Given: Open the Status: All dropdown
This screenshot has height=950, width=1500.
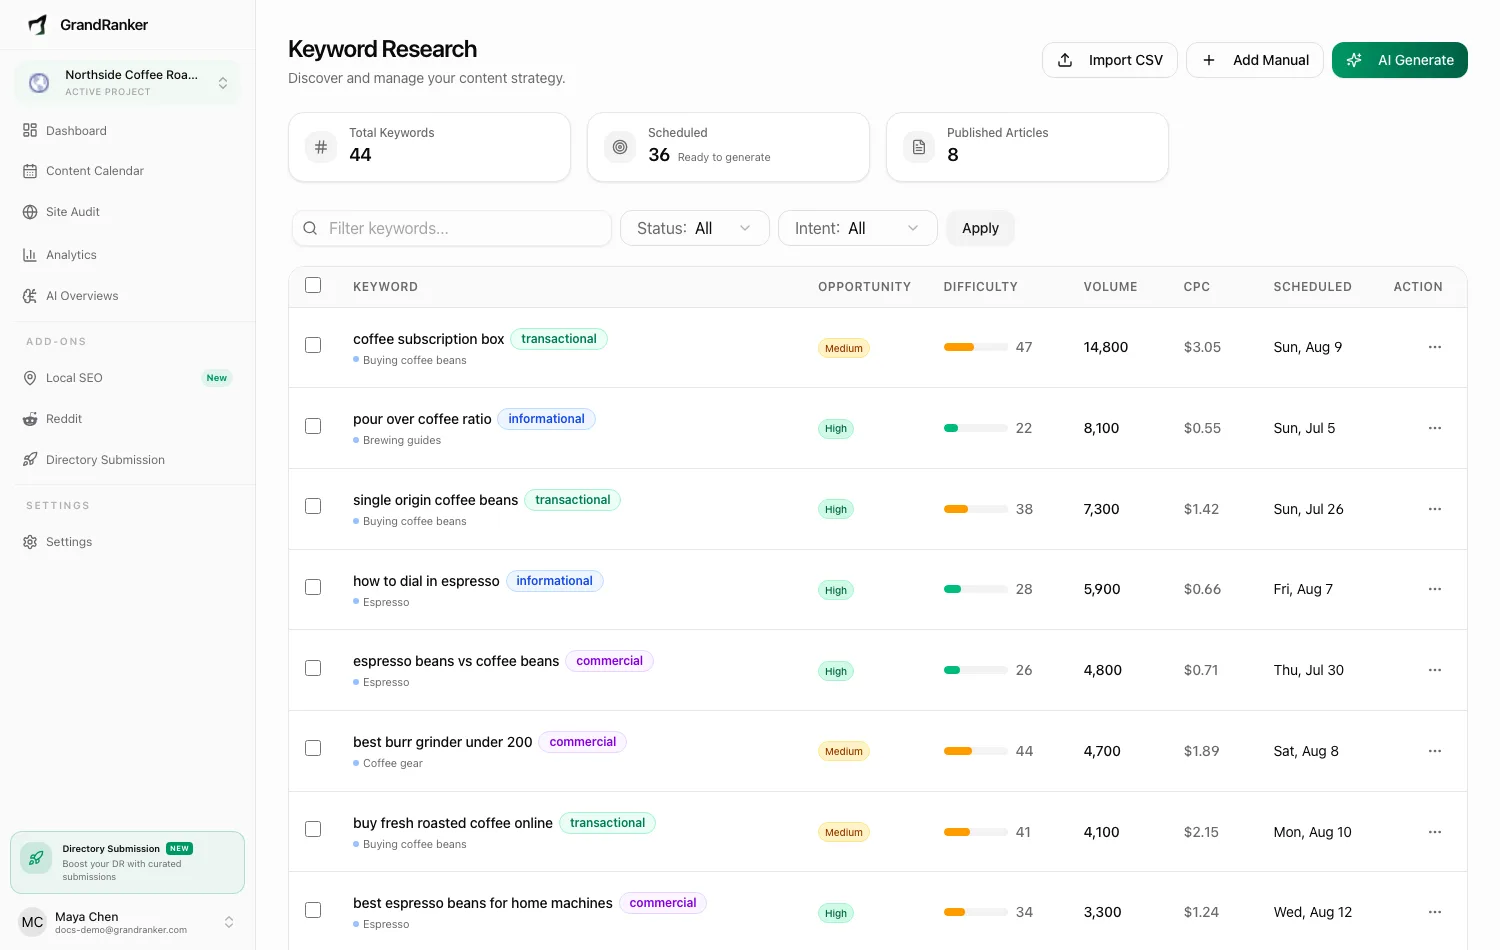Looking at the screenshot, I should (695, 228).
